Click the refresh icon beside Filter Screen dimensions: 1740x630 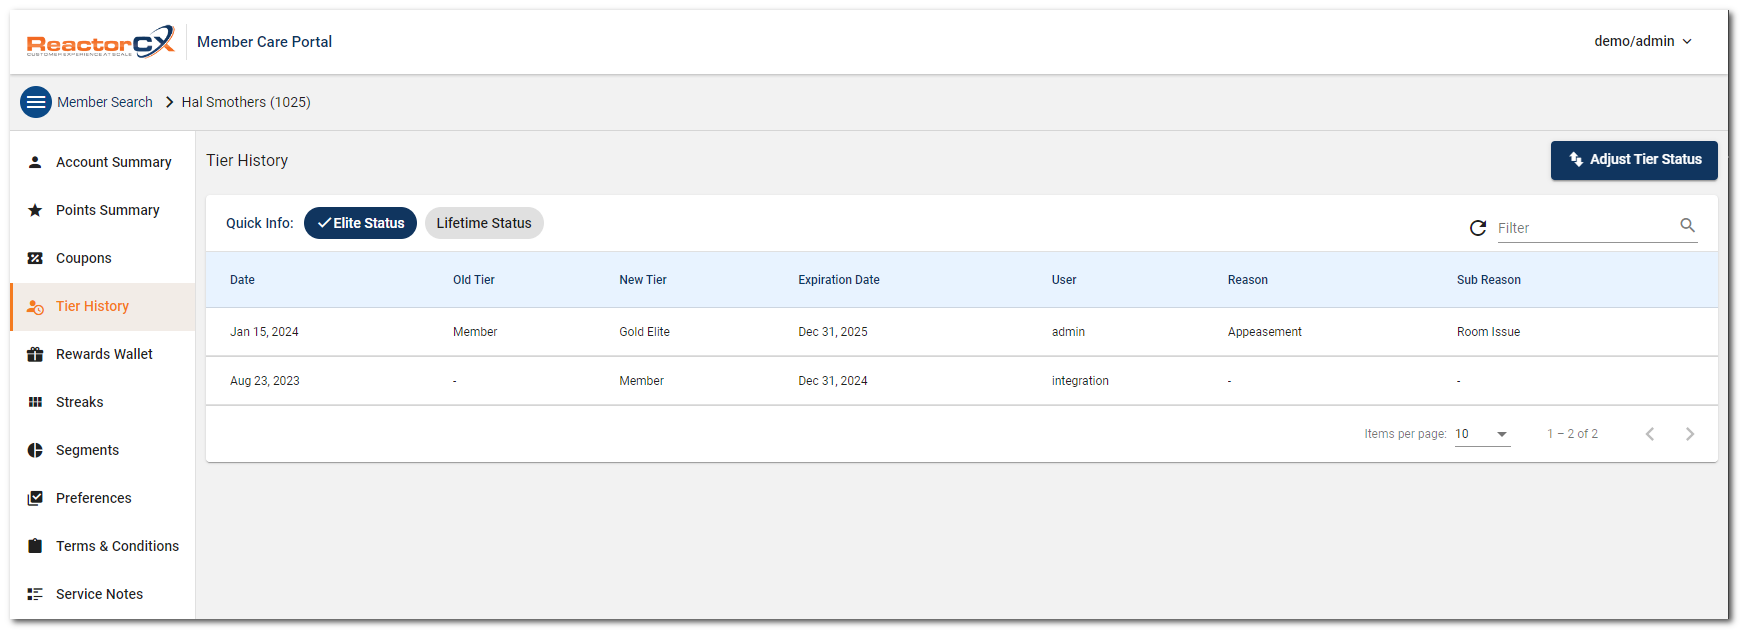(1477, 228)
